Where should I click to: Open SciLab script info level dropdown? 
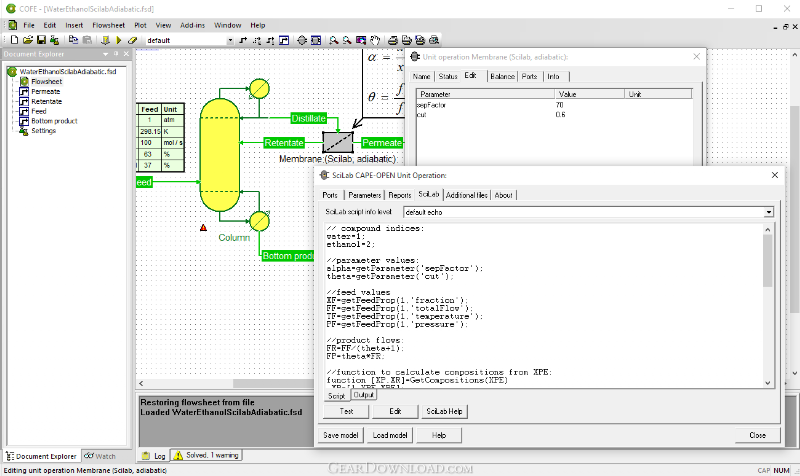tap(768, 212)
